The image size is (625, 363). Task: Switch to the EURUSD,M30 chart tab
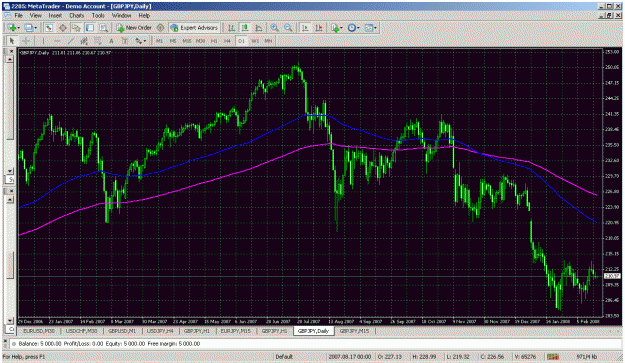click(x=39, y=331)
